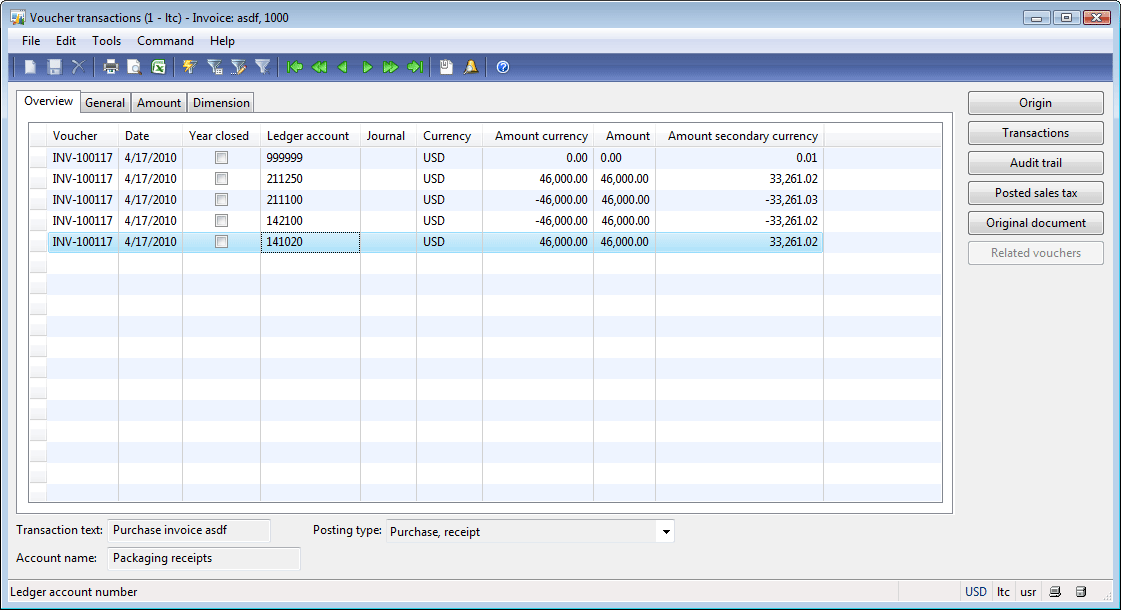The image size is (1121, 610).
Task: Go to next page of records
Action: point(391,67)
